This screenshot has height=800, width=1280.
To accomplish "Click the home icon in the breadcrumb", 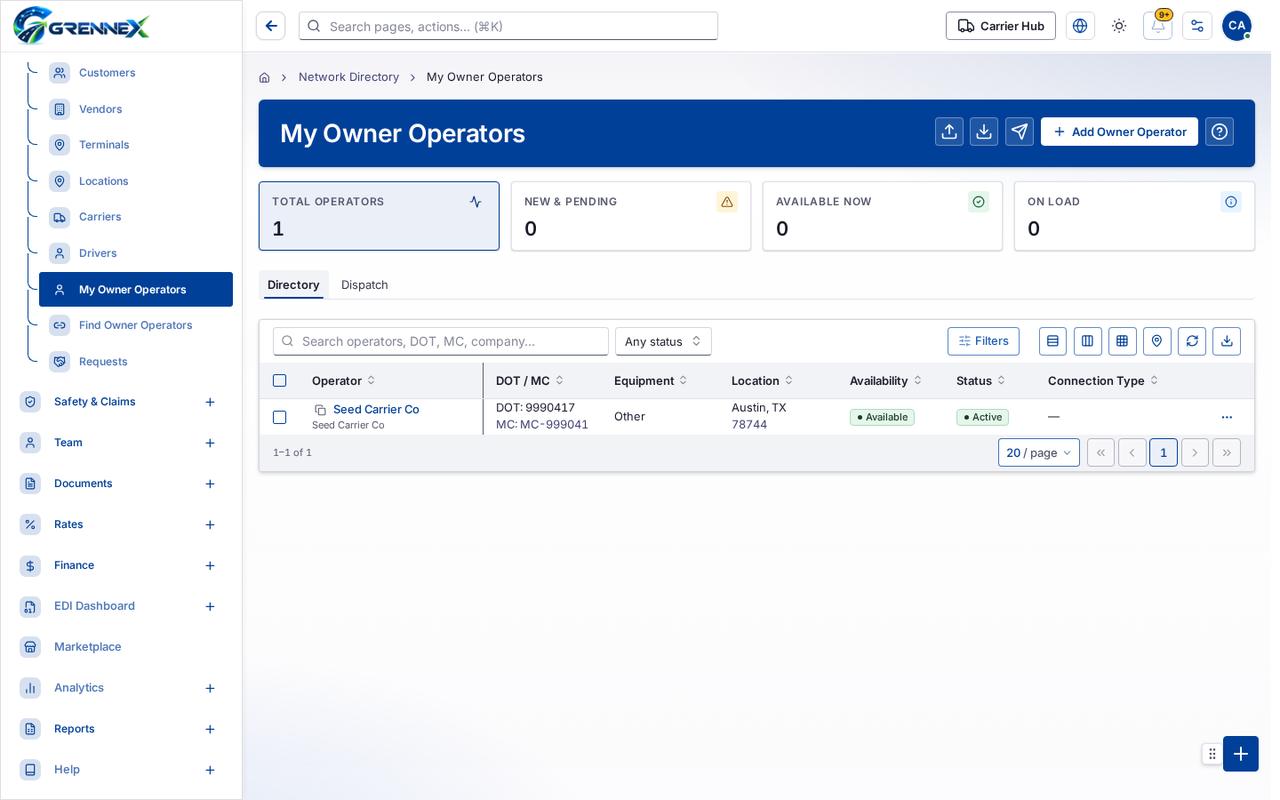I will pyautogui.click(x=264, y=77).
